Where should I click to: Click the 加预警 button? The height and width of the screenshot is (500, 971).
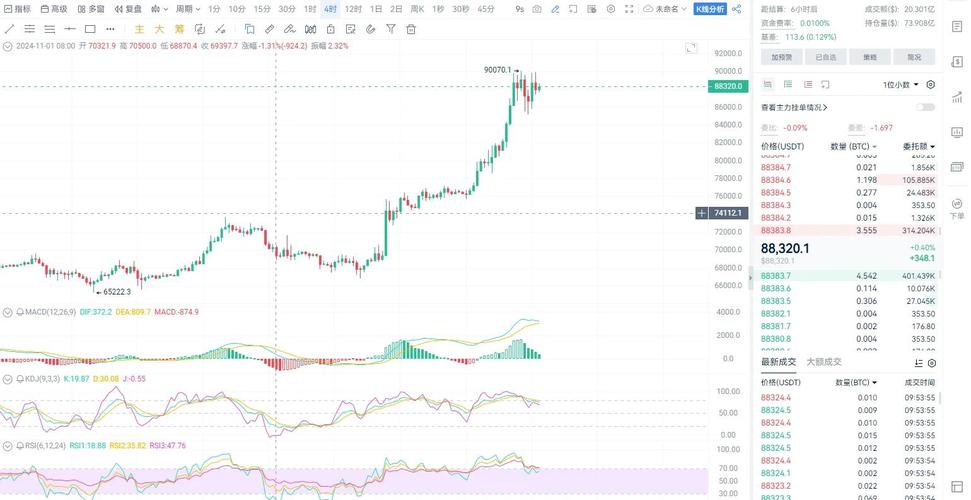click(781, 57)
